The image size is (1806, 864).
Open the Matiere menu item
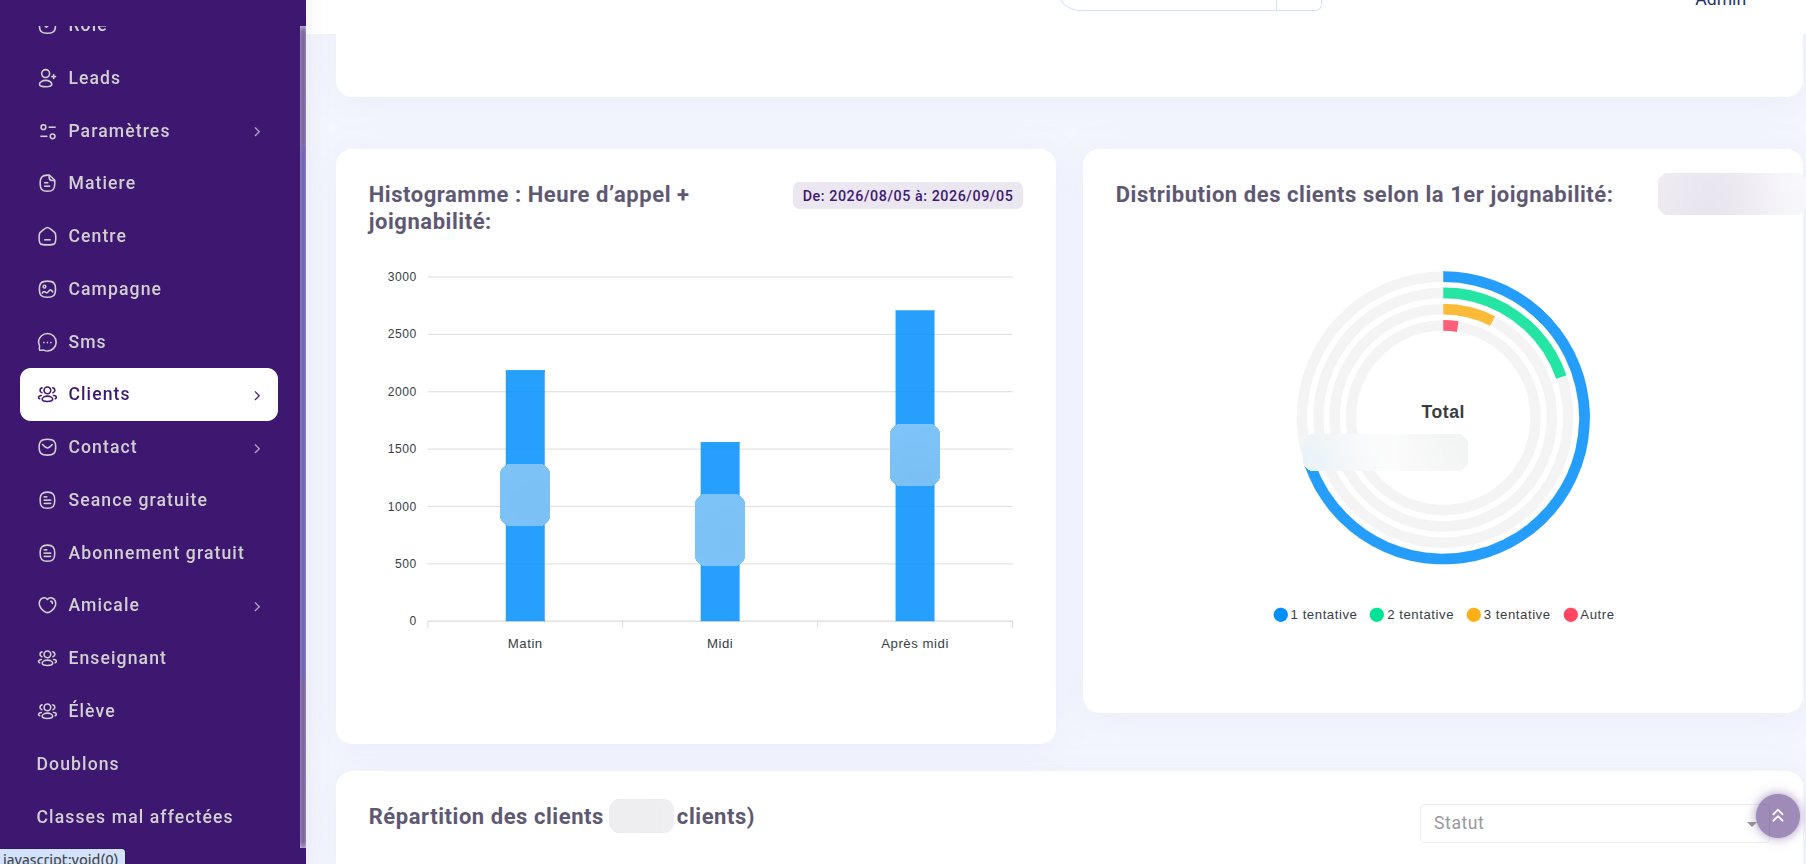pyautogui.click(x=149, y=183)
